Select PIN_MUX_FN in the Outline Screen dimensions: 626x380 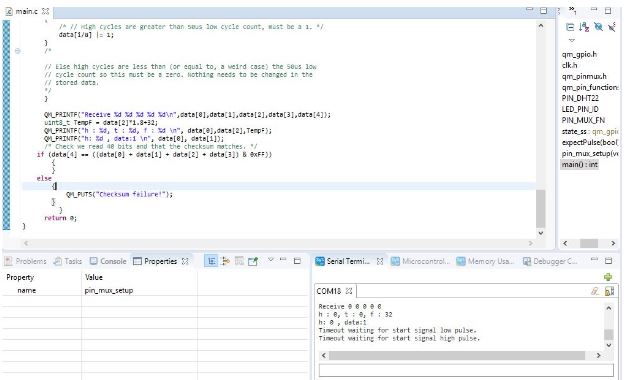(x=583, y=120)
